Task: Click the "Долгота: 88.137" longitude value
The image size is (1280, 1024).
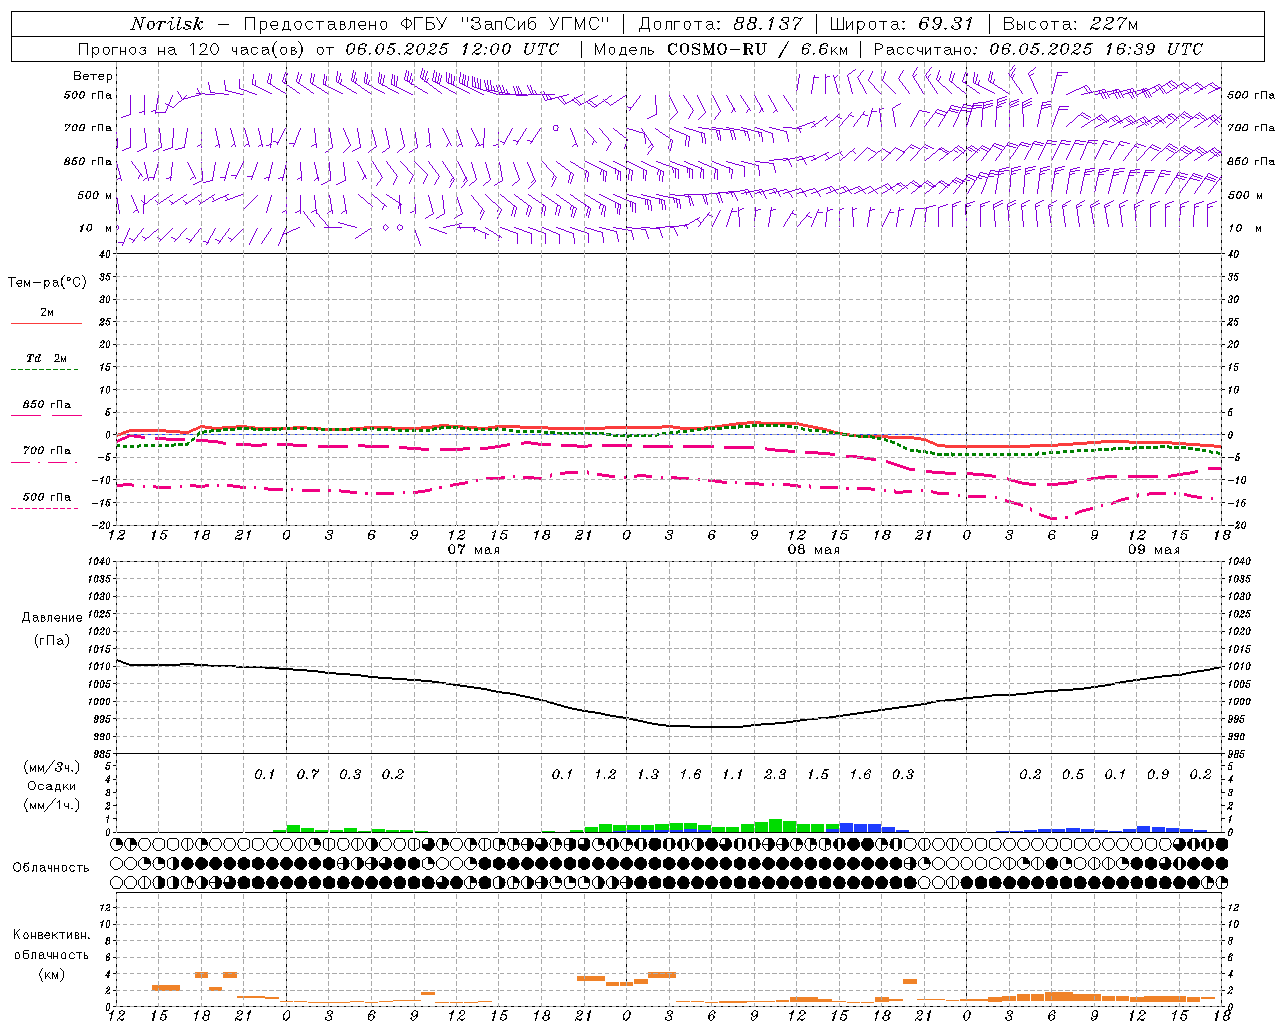Action: 720,24
